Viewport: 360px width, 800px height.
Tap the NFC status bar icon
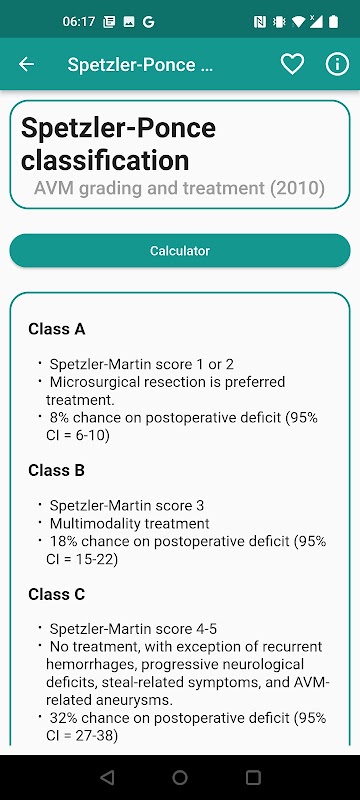coord(260,21)
